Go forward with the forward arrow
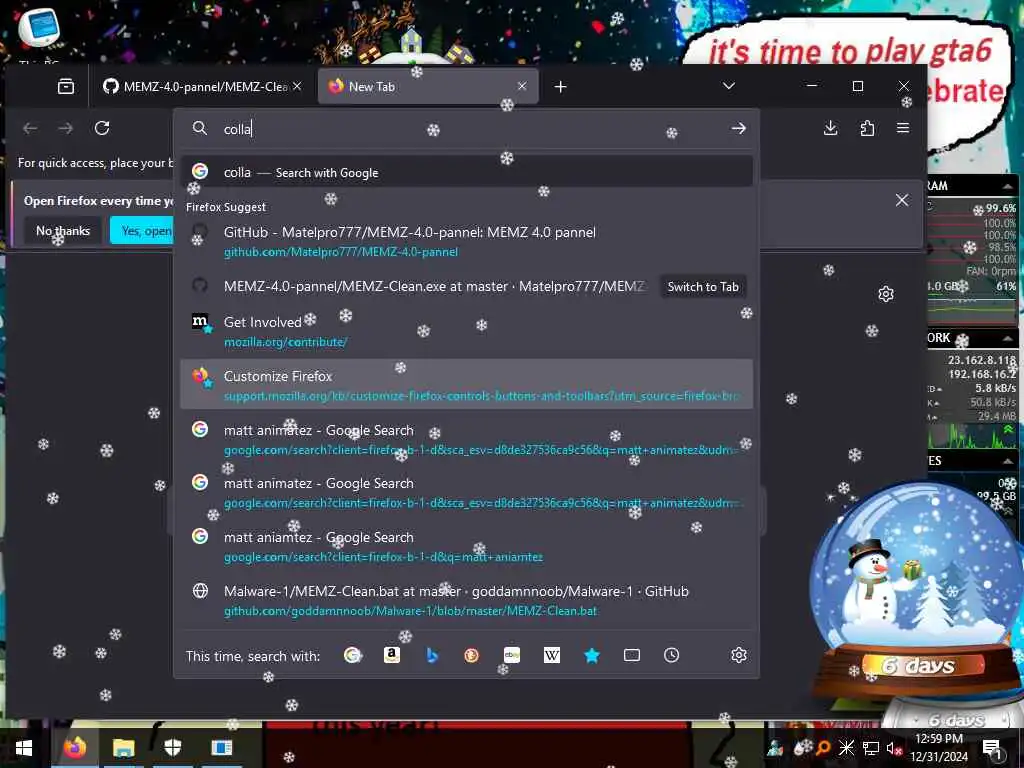Viewport: 1024px width, 768px height. [65, 128]
